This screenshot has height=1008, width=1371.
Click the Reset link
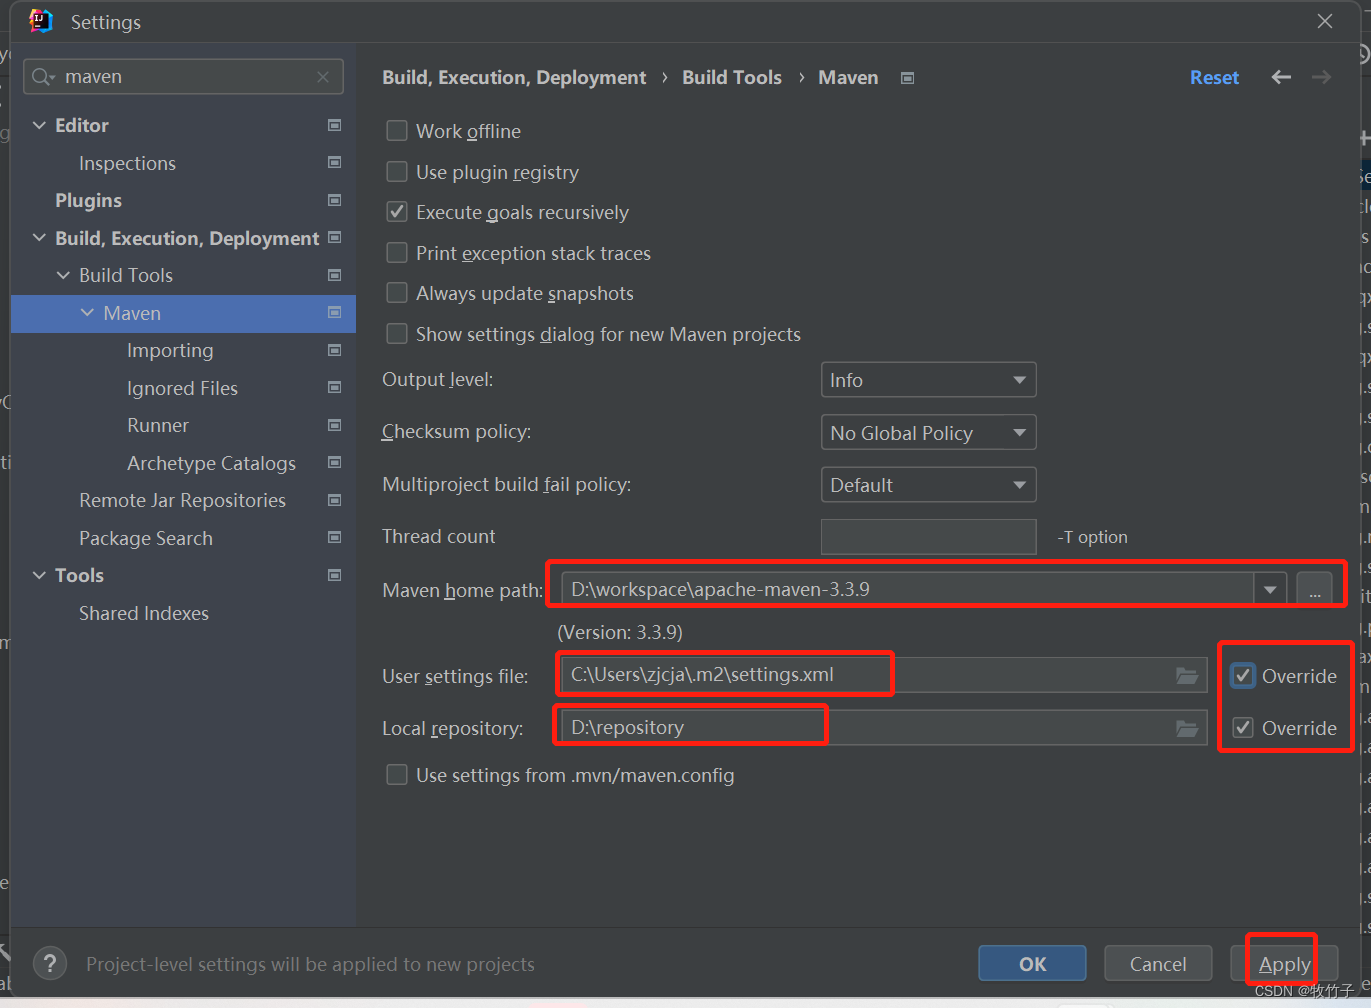pos(1214,77)
